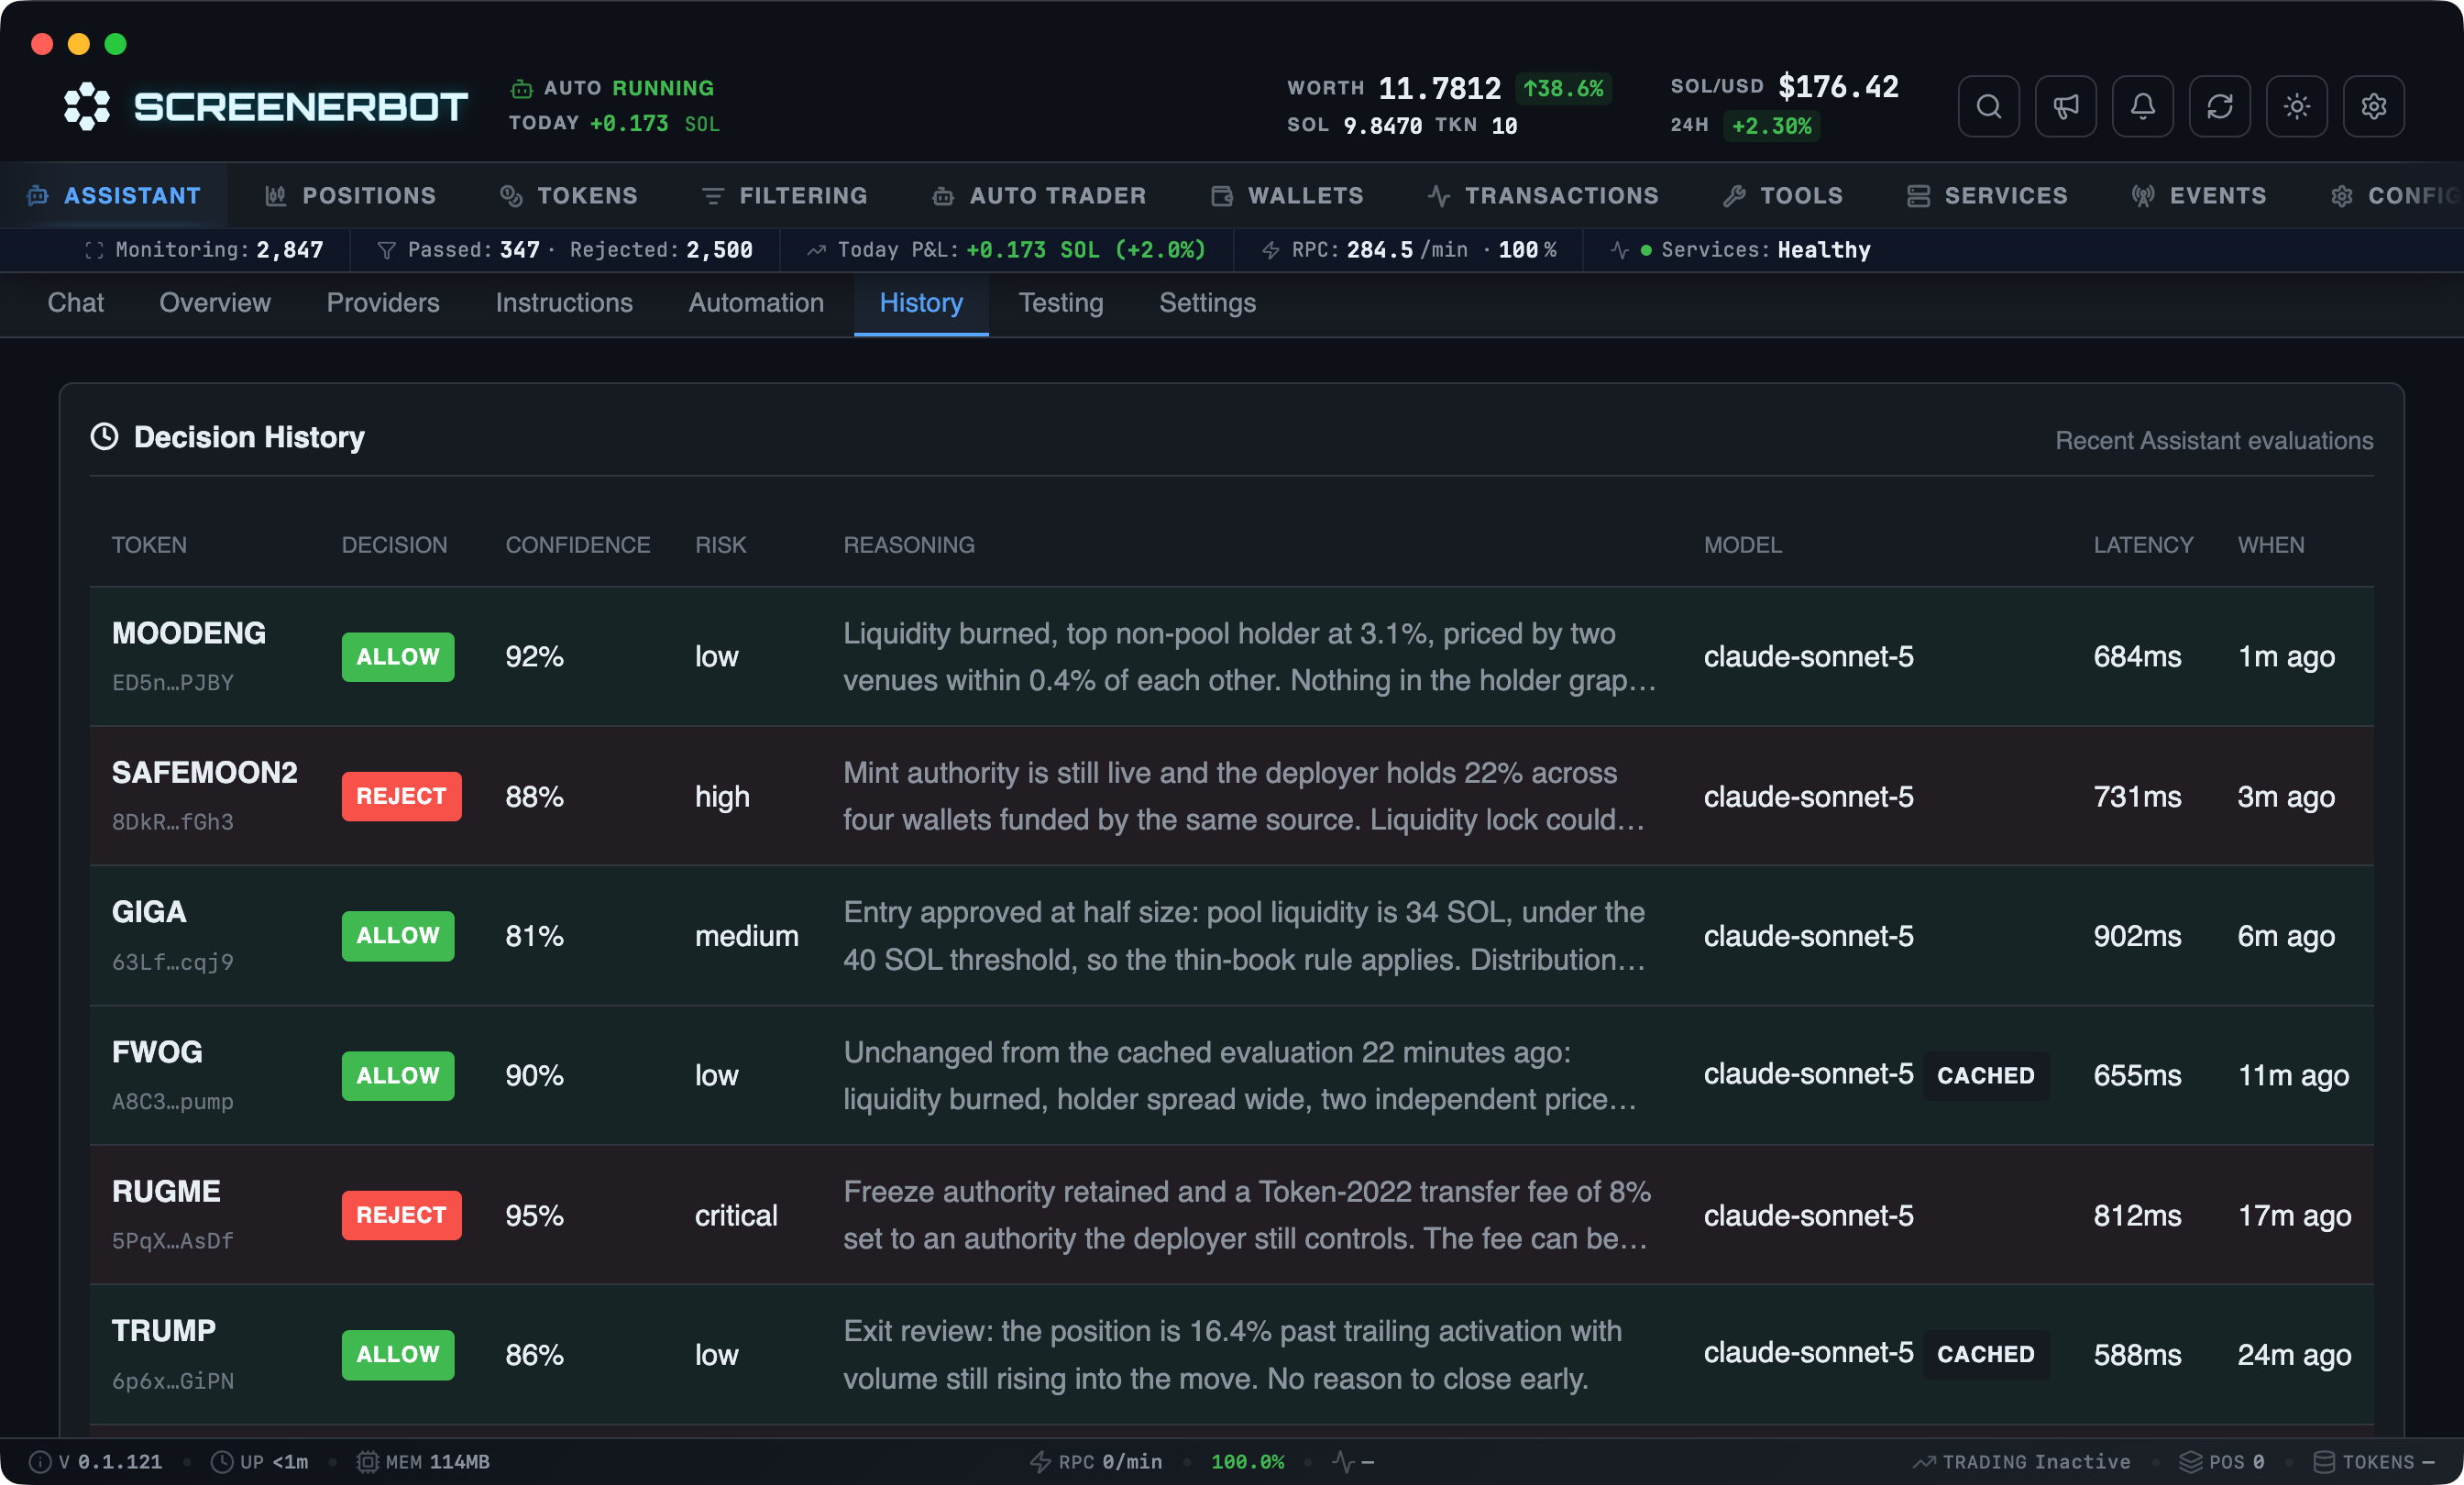Screen dimensions: 2464x1485
Task: Switch to the Chat sub-tab
Action: [x=76, y=303]
